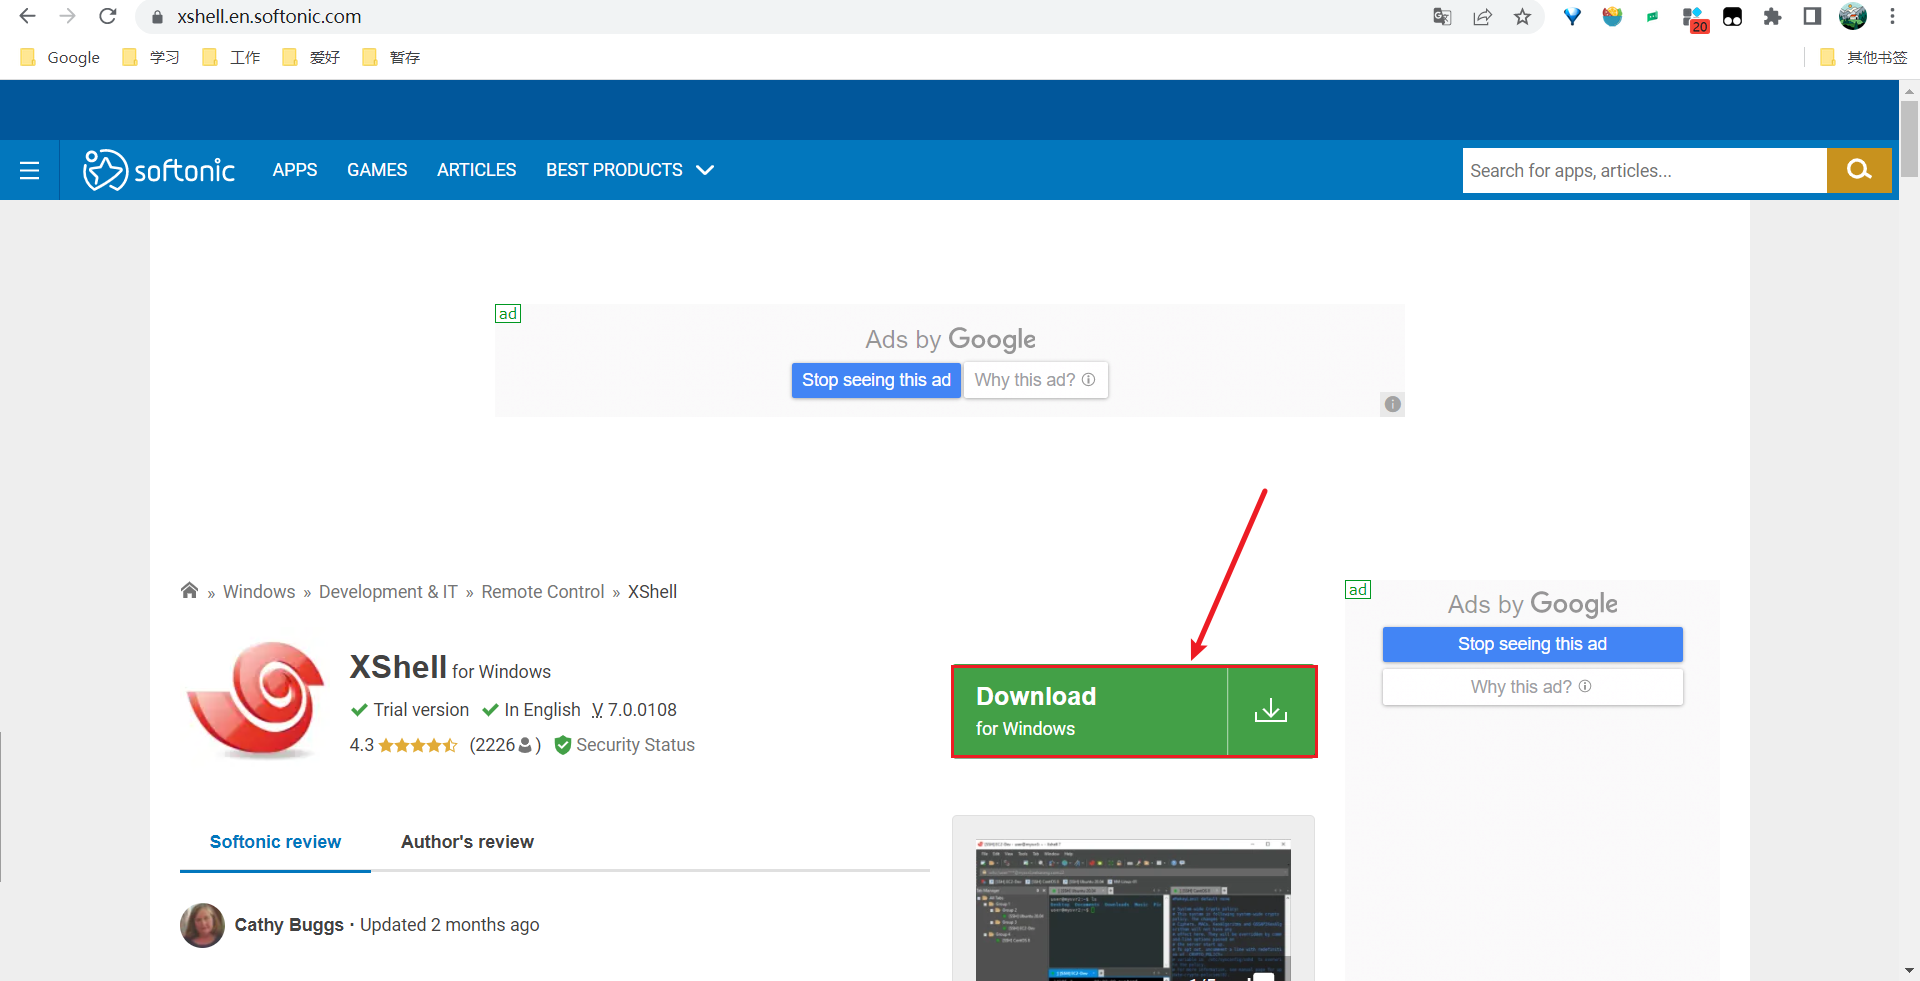1920x981 pixels.
Task: Open the small green flag extension icon
Action: tap(1652, 16)
